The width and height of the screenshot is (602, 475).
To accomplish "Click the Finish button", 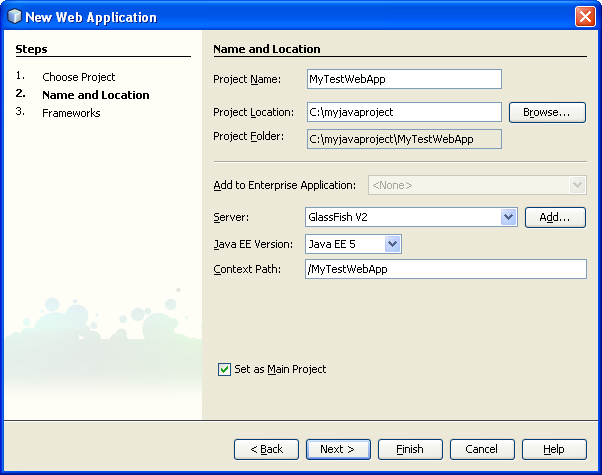I will pyautogui.click(x=410, y=449).
